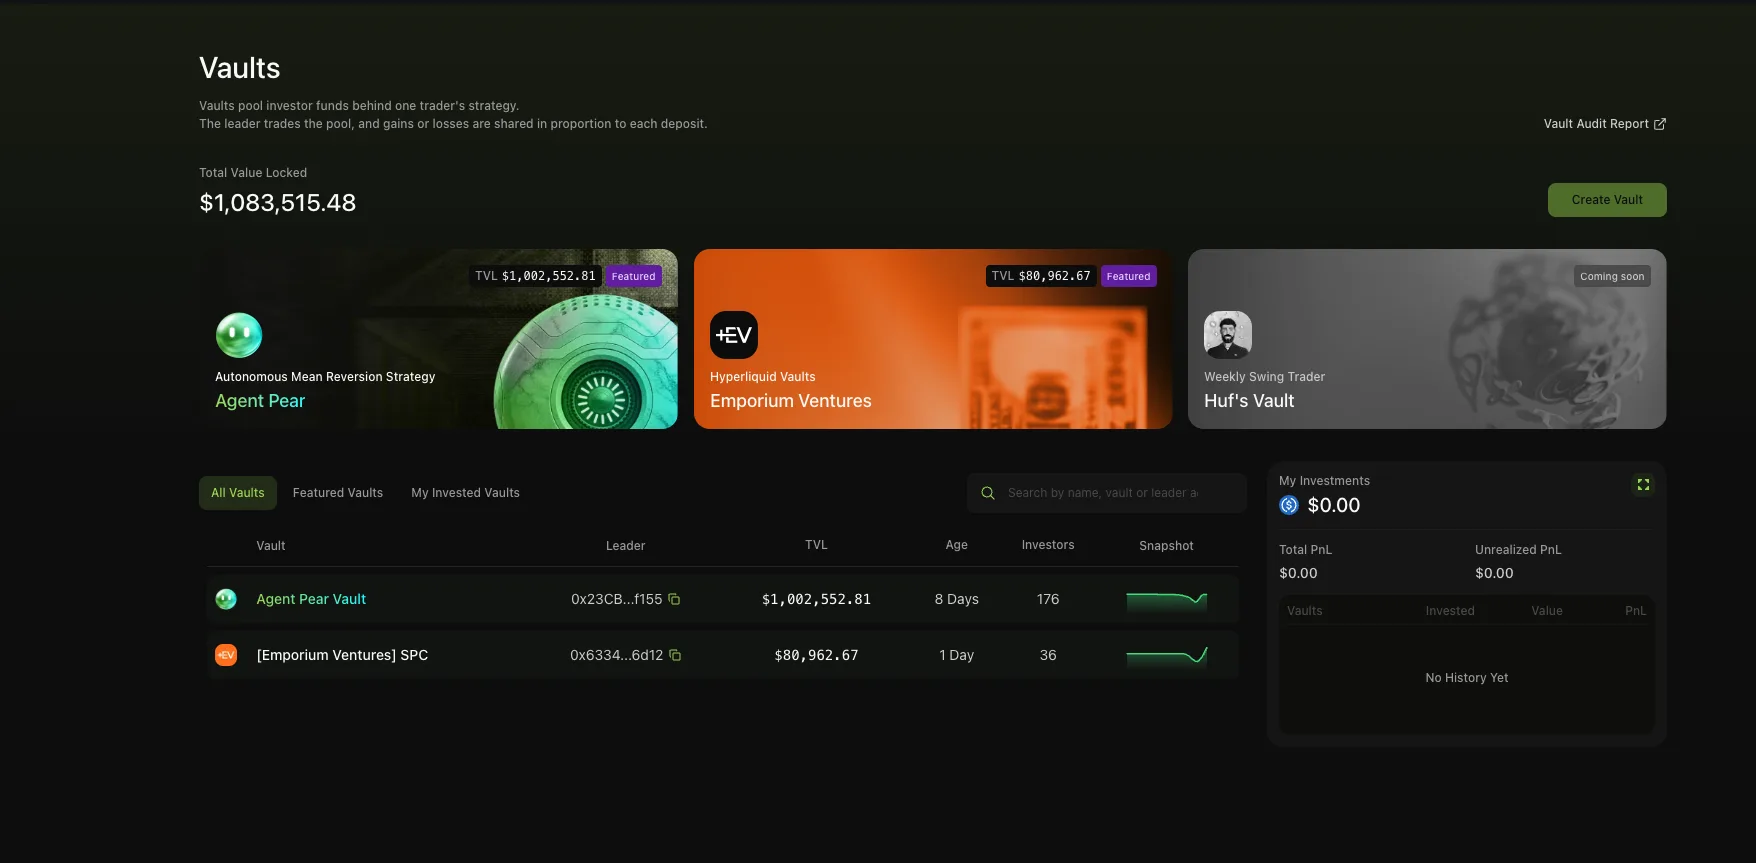This screenshot has width=1756, height=863.
Task: Click the magnifier search icon
Action: (x=988, y=493)
